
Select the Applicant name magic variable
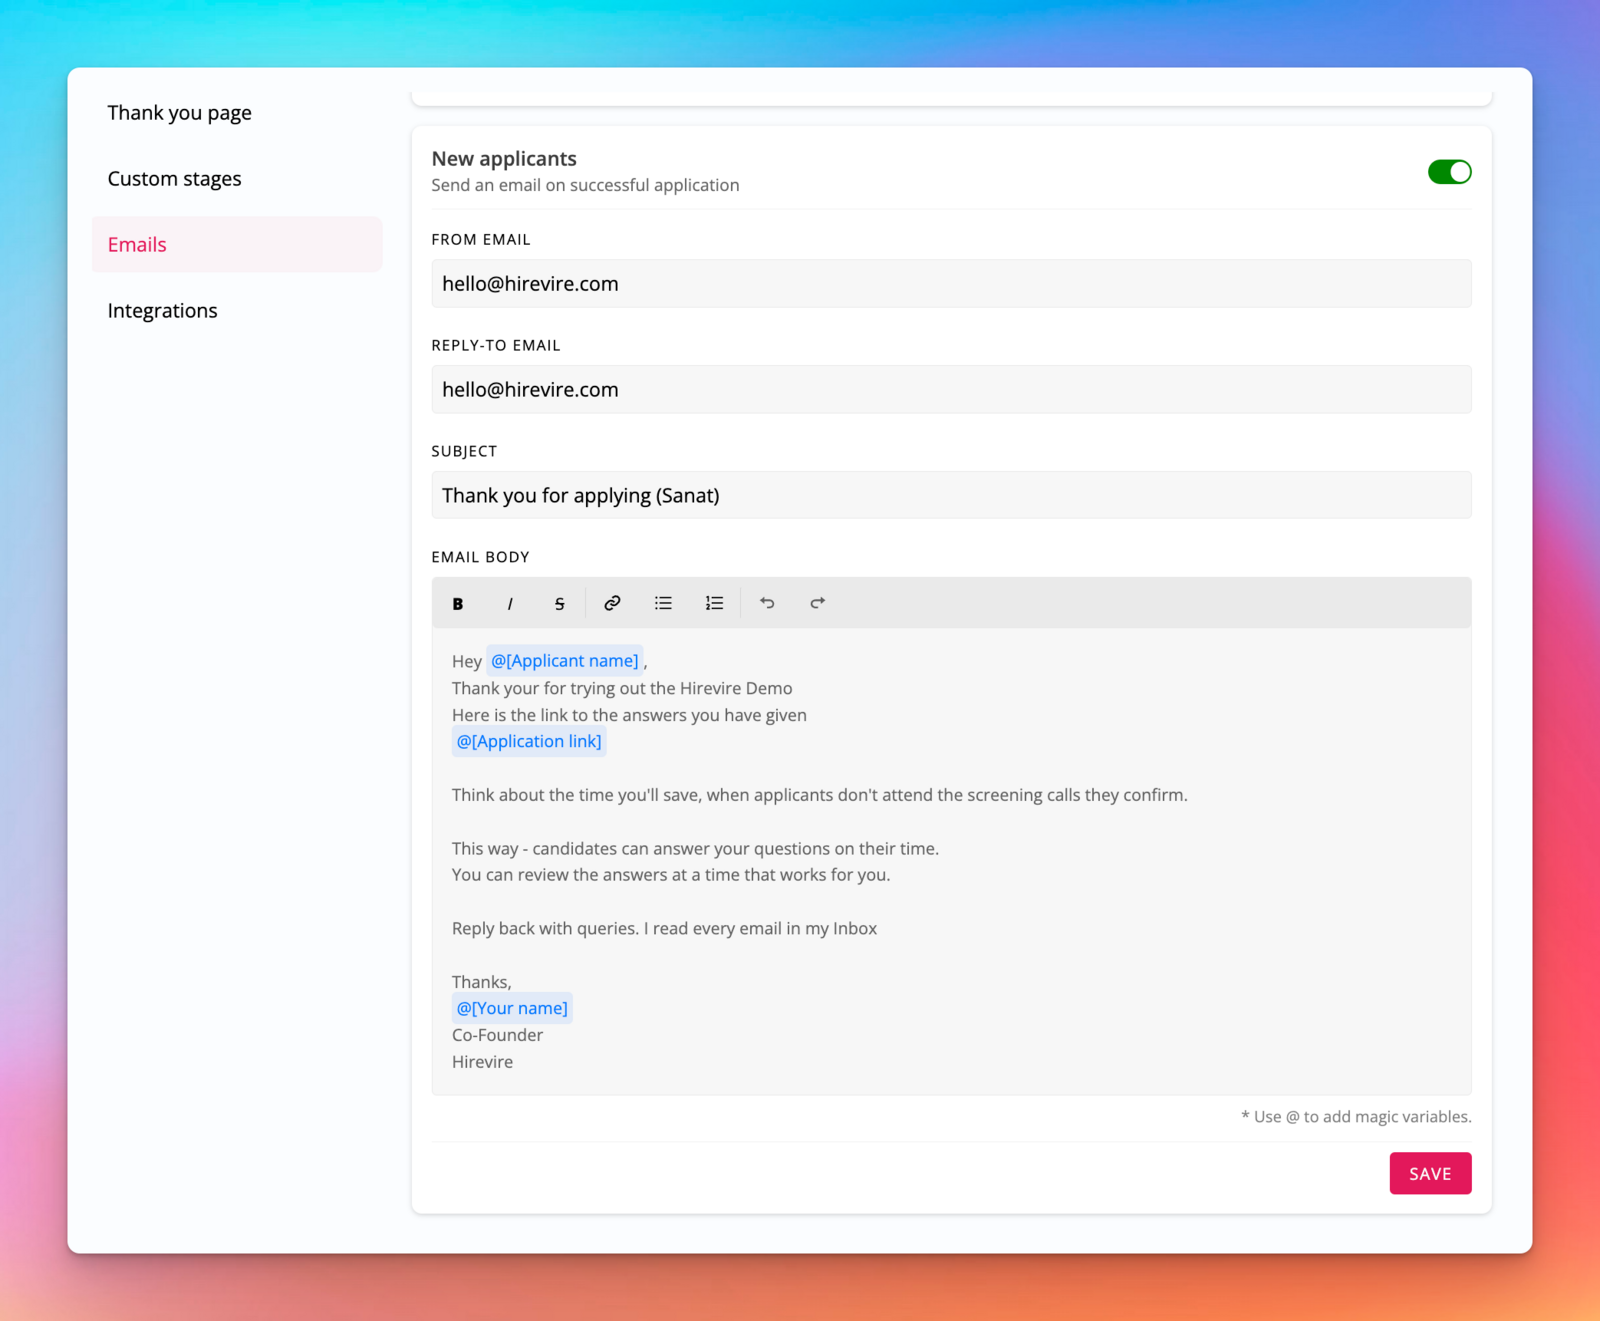point(565,661)
